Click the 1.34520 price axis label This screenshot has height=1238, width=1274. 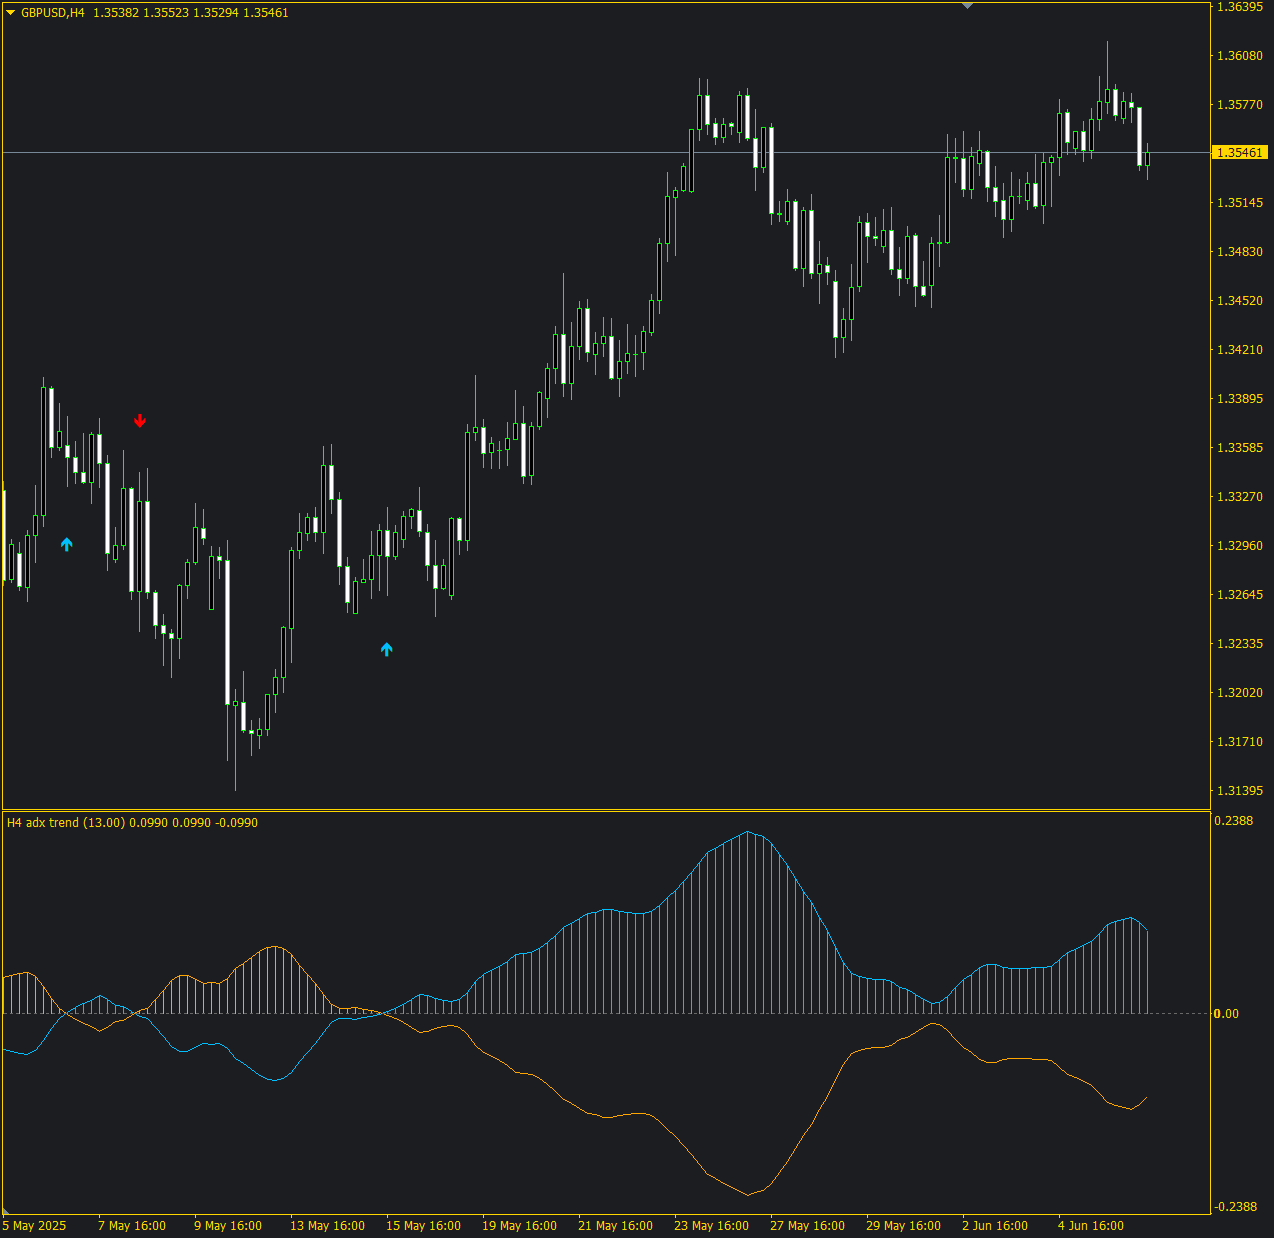pyautogui.click(x=1239, y=301)
